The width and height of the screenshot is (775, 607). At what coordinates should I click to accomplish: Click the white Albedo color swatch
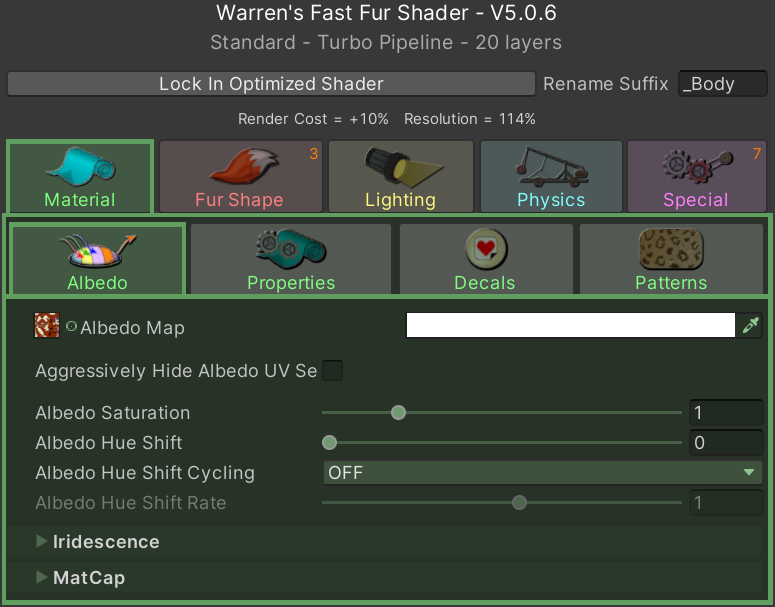tap(570, 326)
